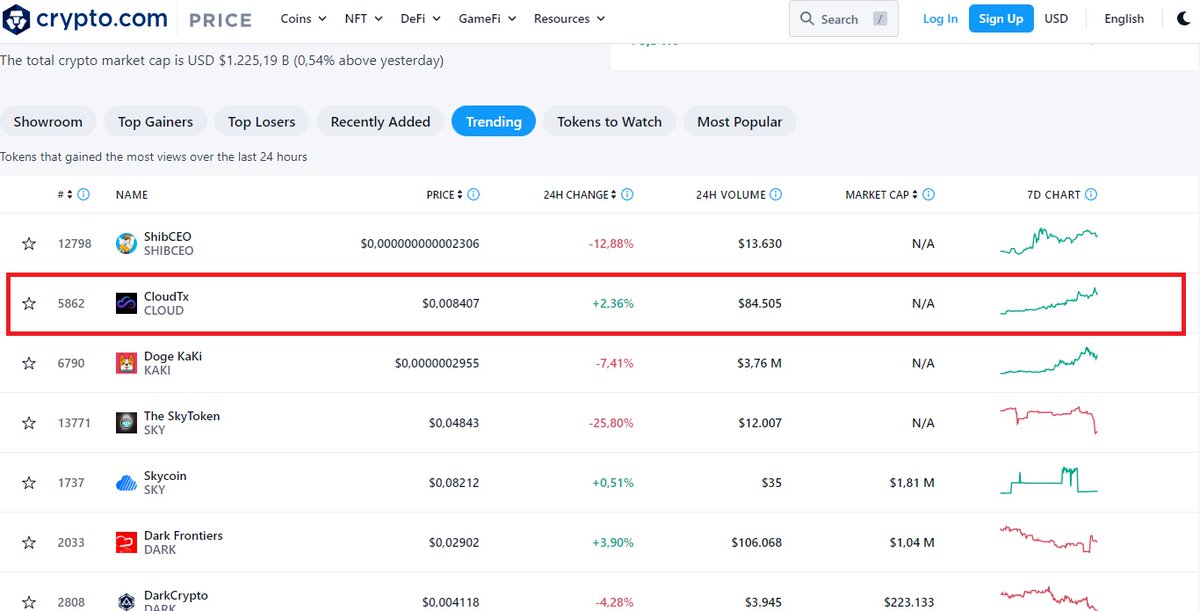
Task: Show info icon beside 24H VOLUME
Action: (776, 195)
